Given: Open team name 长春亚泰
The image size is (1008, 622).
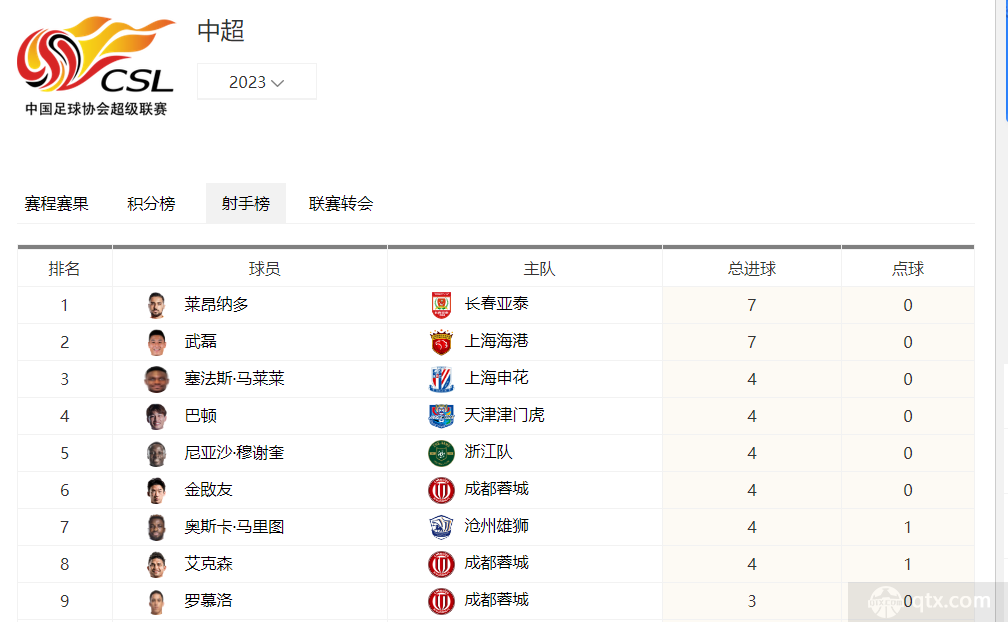Looking at the screenshot, I should (496, 303).
